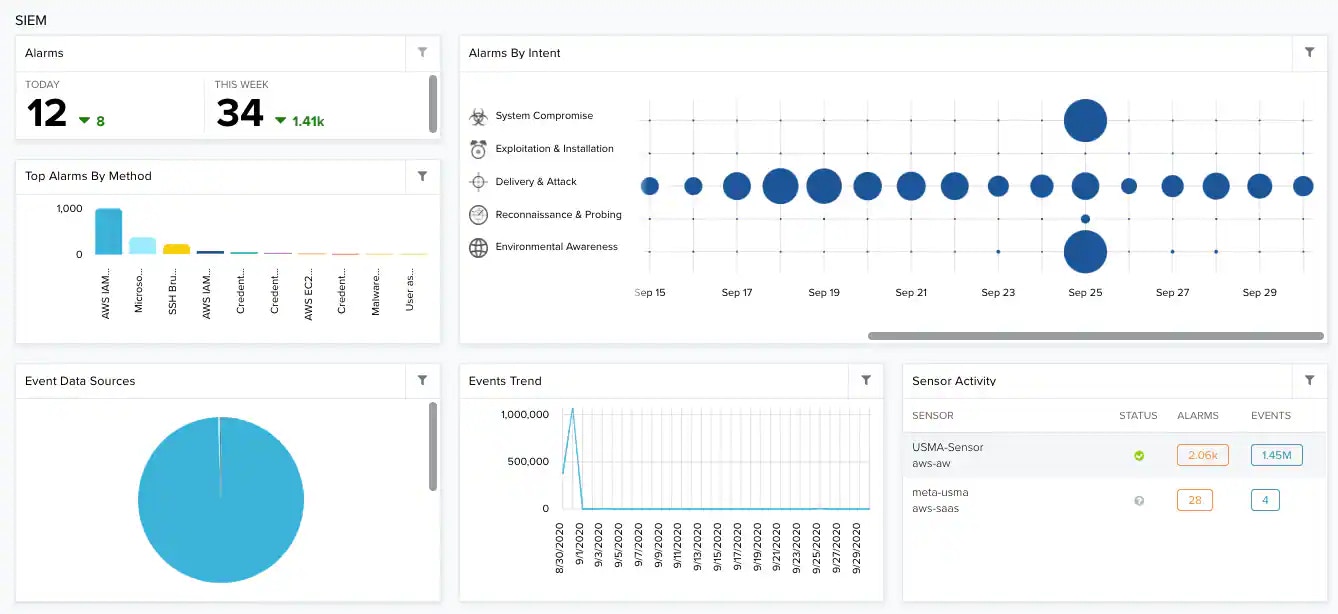Open the 28 alarms badge for meta-usma
Image resolution: width=1338 pixels, height=614 pixels.
click(1194, 500)
